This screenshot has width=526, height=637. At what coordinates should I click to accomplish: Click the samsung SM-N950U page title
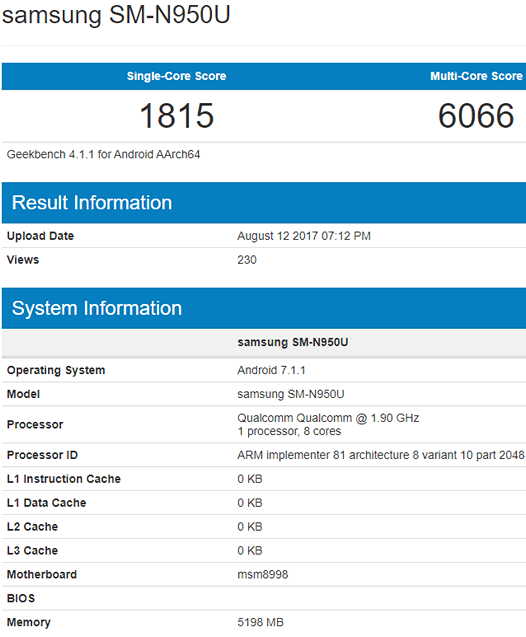pyautogui.click(x=116, y=15)
